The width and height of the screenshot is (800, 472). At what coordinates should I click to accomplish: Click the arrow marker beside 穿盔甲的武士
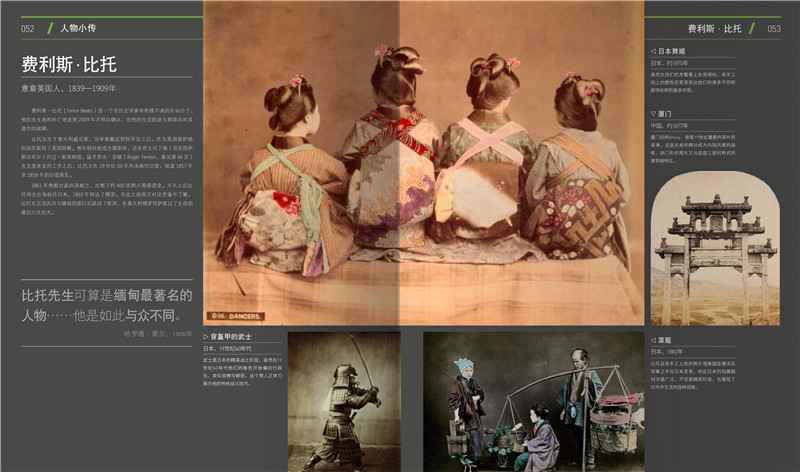pyautogui.click(x=206, y=338)
